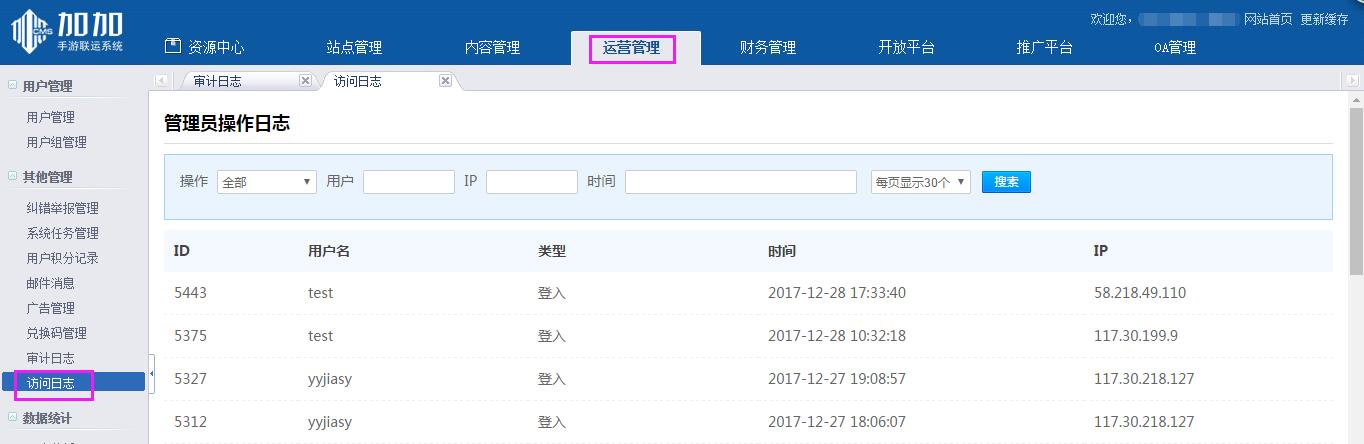Viewport: 1364px width, 444px height.
Task: Open the 操作 type dropdown
Action: tap(266, 182)
